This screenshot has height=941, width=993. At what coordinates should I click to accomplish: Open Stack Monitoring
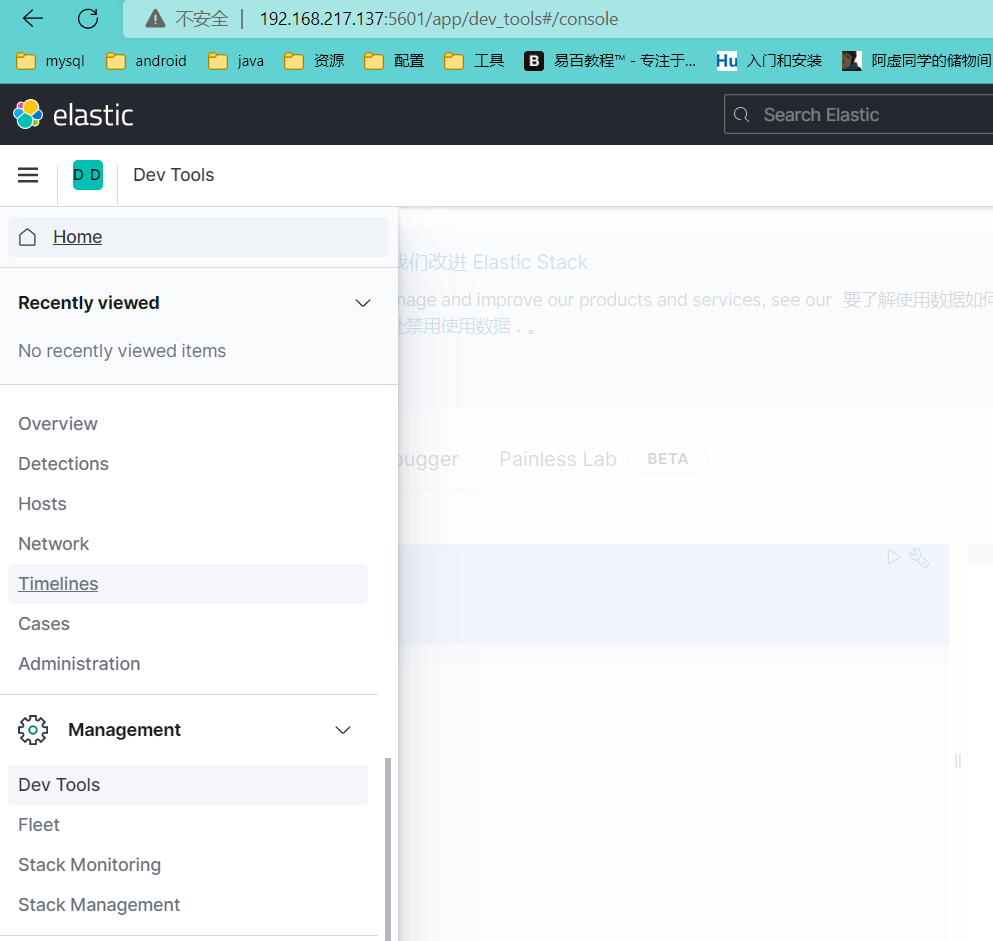pos(89,864)
